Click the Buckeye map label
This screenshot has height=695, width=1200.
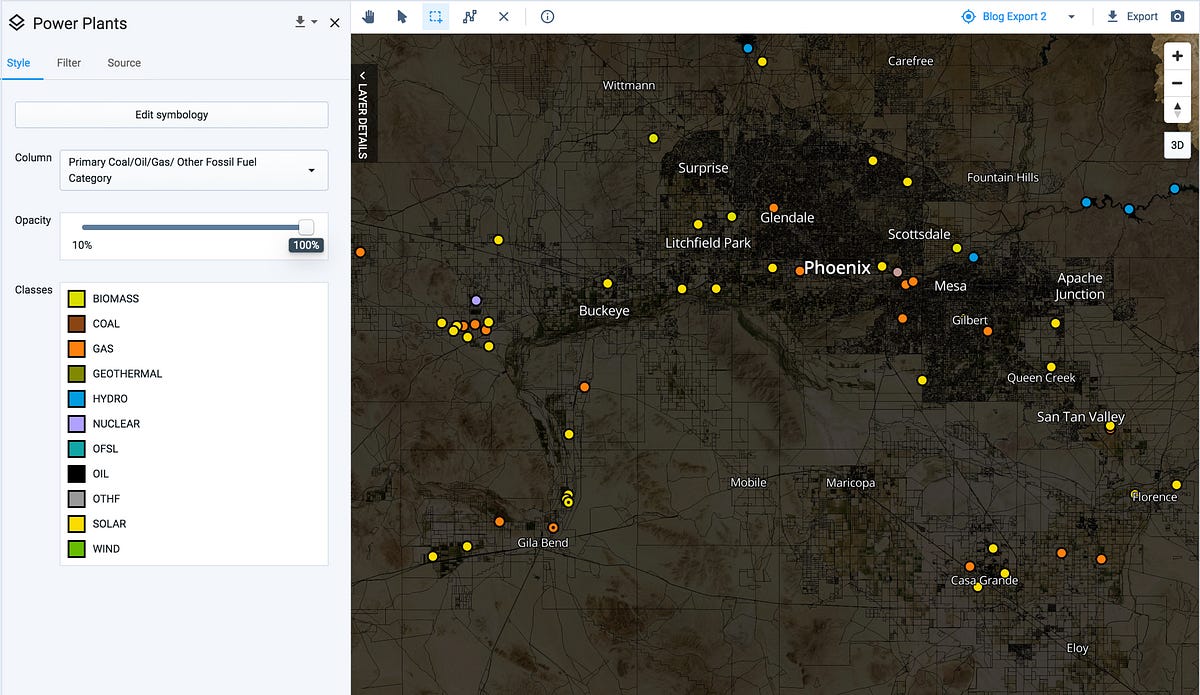(x=604, y=311)
